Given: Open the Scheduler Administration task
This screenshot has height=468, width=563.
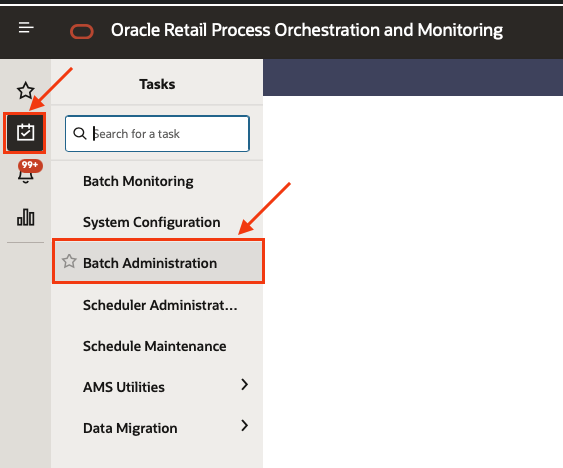Looking at the screenshot, I should point(160,305).
